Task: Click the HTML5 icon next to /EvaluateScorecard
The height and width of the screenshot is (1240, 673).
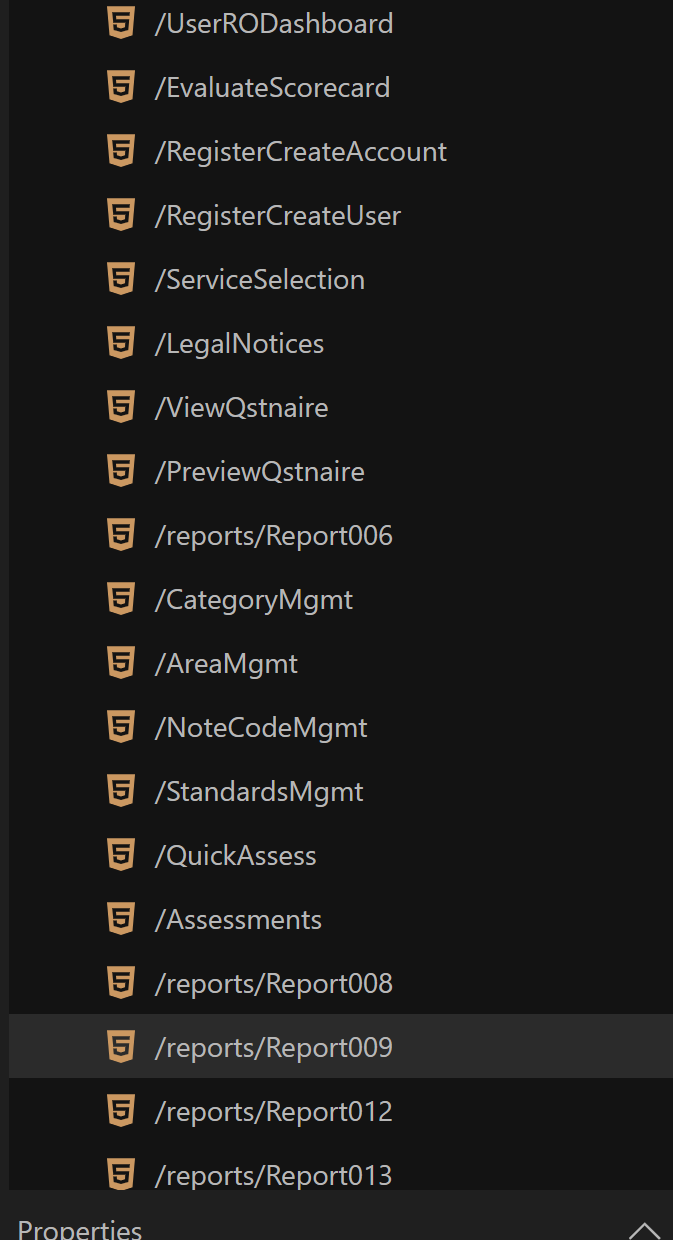Action: (121, 88)
